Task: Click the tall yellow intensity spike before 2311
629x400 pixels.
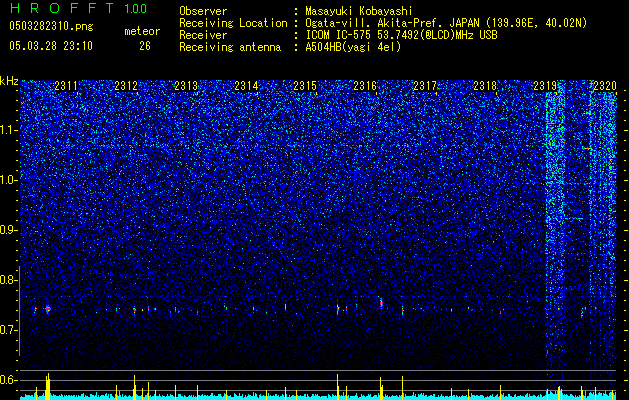Action: coord(48,386)
